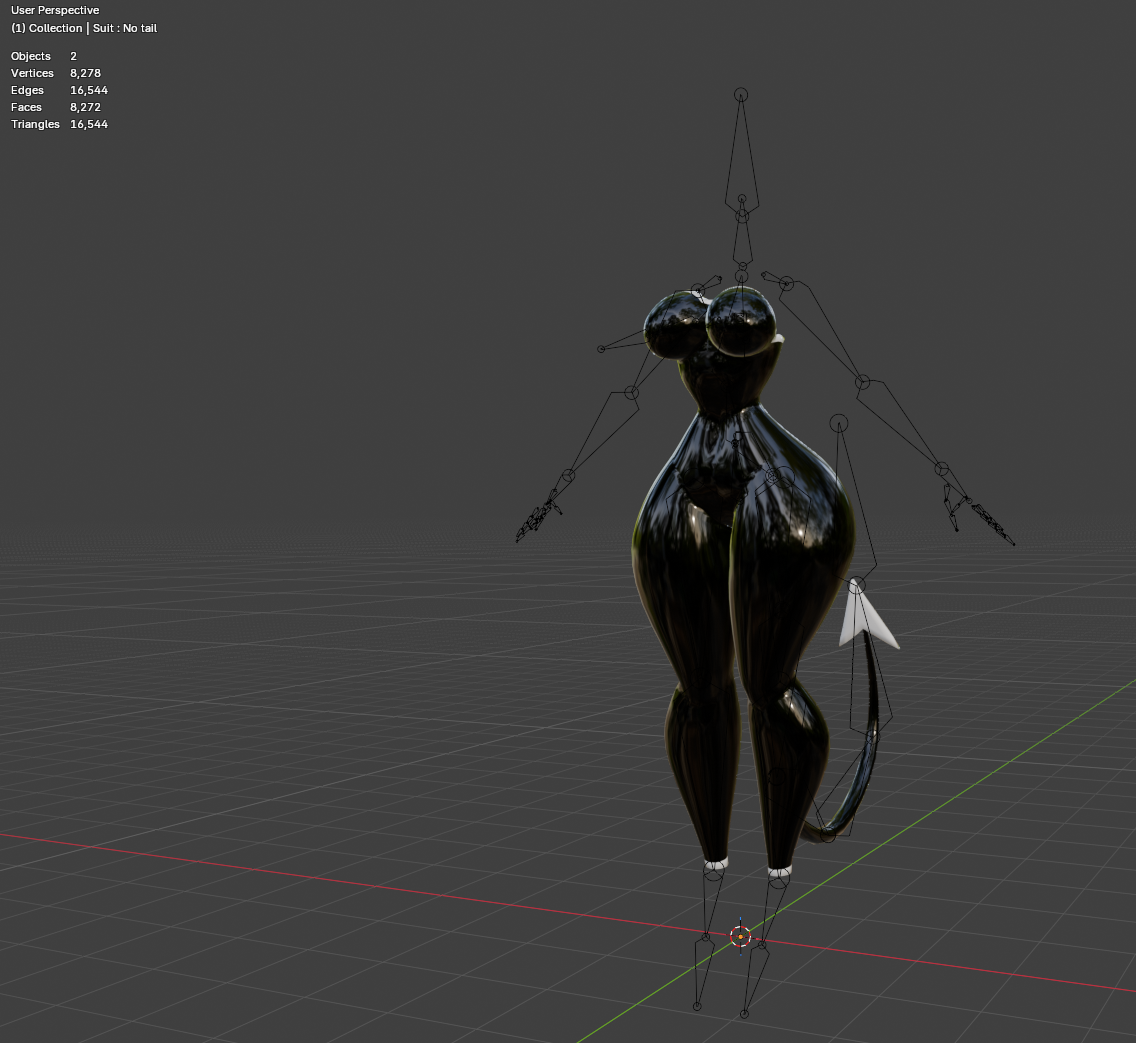
Task: Click the "Faces 8,272" statistics row
Action: [x=56, y=107]
